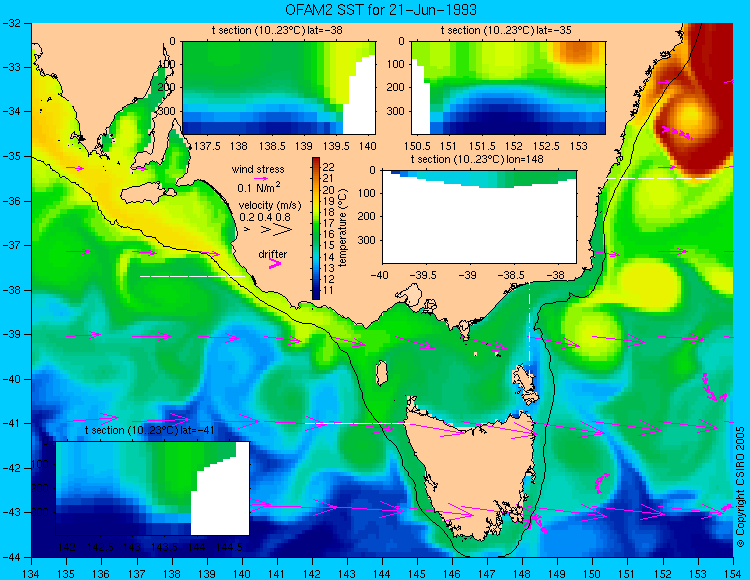This screenshot has height=580, width=750.
Task: Click white dashed section line left of 'drifter' label
Action: point(192,276)
